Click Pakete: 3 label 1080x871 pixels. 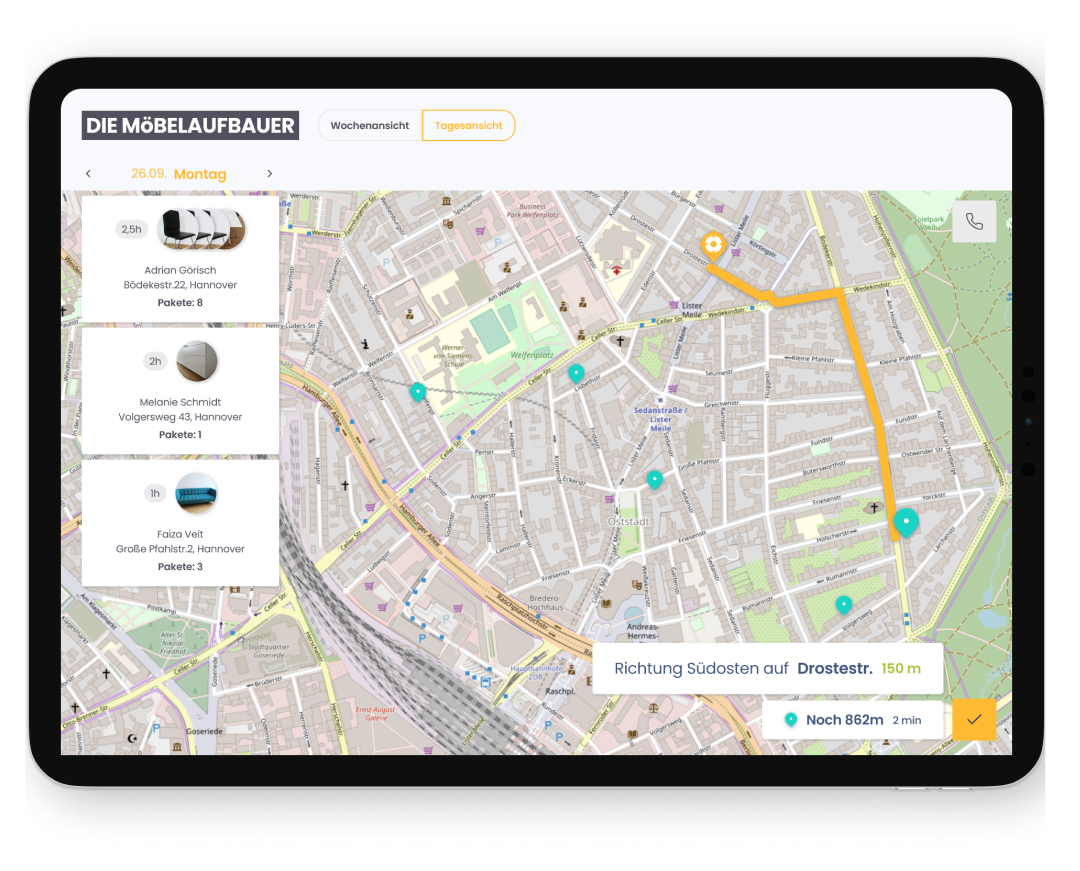pos(180,567)
